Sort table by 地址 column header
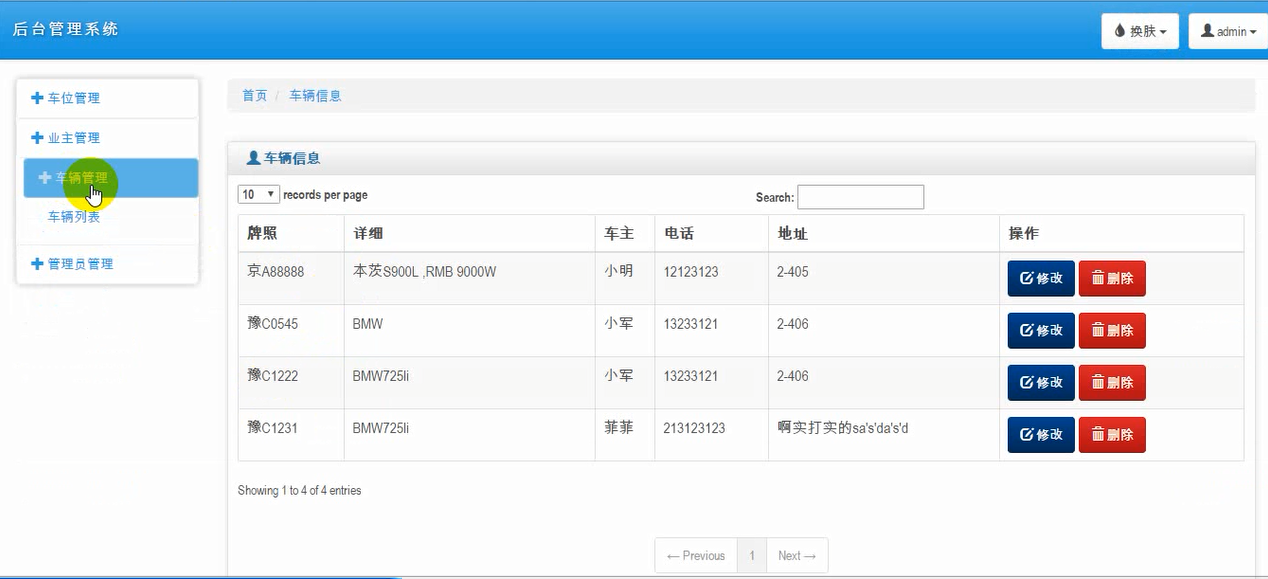The image size is (1268, 579). (883, 233)
